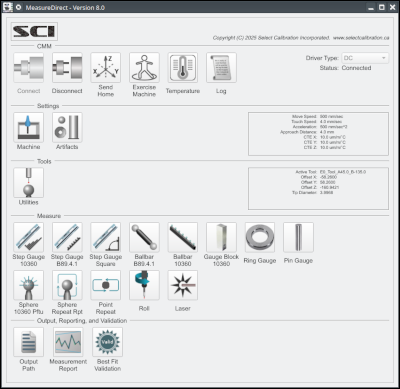Click the Tip Diameter value
Screen dimensions: 400x389
326,193
